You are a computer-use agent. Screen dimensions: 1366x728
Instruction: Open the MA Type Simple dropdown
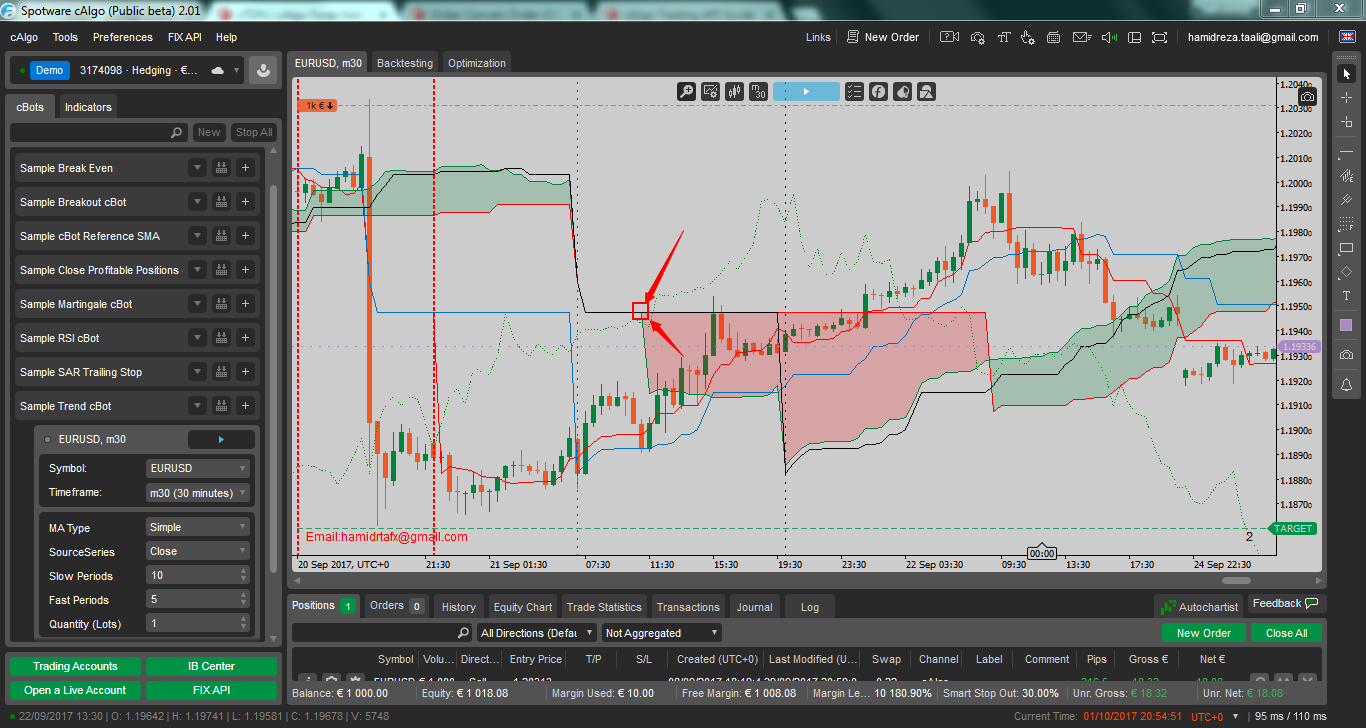(197, 527)
